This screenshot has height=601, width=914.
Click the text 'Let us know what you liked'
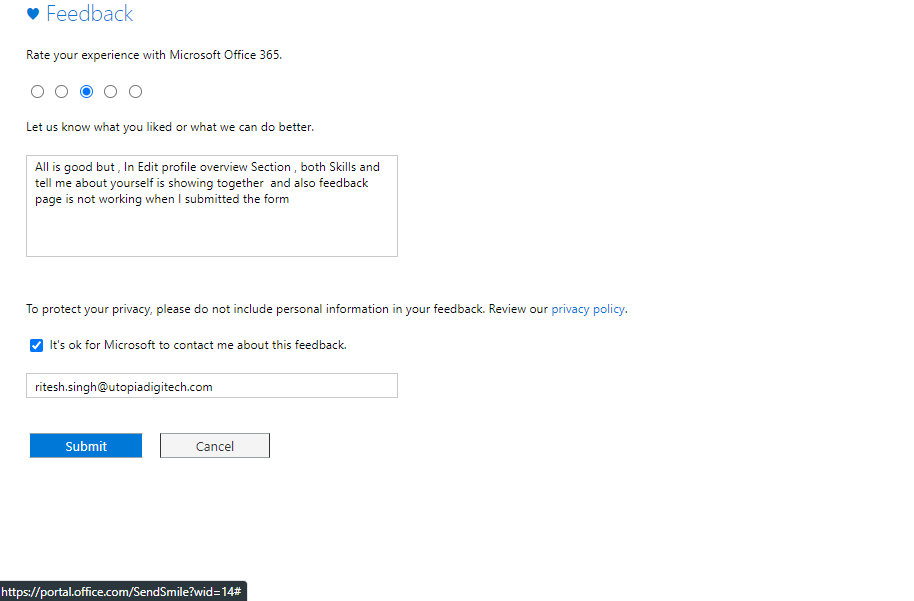click(x=99, y=127)
